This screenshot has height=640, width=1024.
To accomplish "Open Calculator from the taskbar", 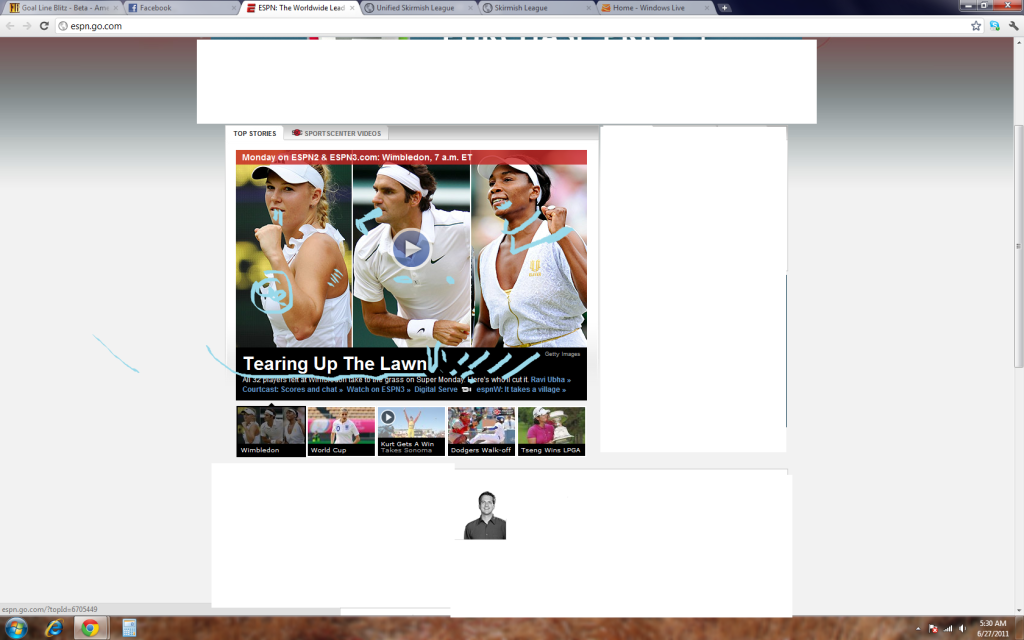I will 129,628.
